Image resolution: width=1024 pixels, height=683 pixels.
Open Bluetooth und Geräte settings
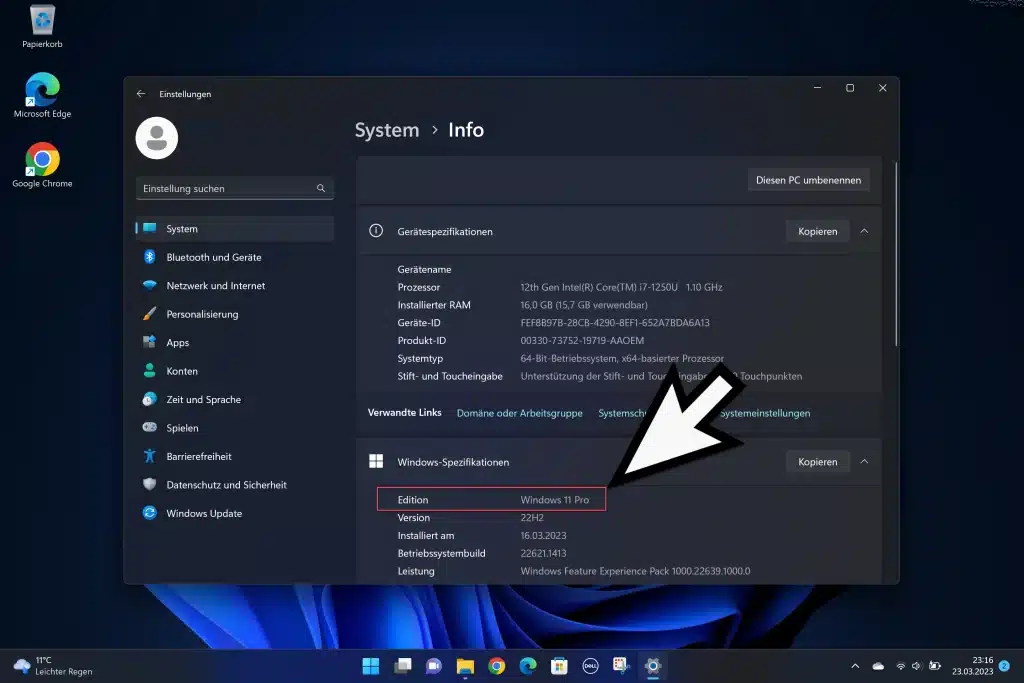coord(234,257)
